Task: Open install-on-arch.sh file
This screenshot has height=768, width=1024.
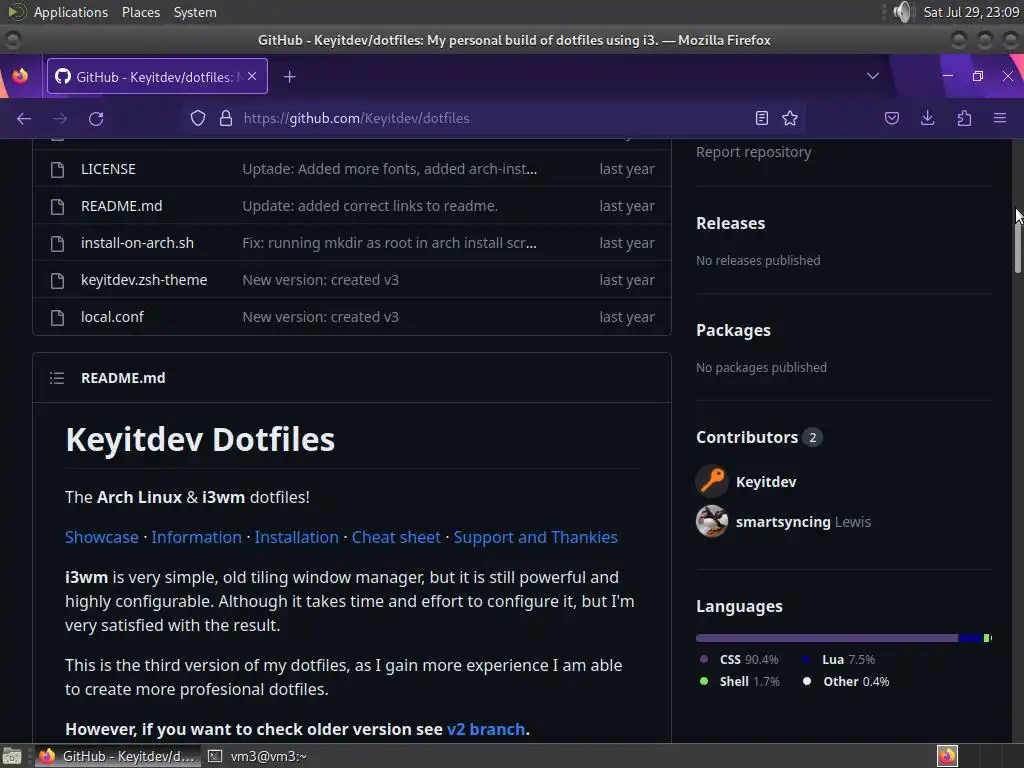Action: pos(137,243)
